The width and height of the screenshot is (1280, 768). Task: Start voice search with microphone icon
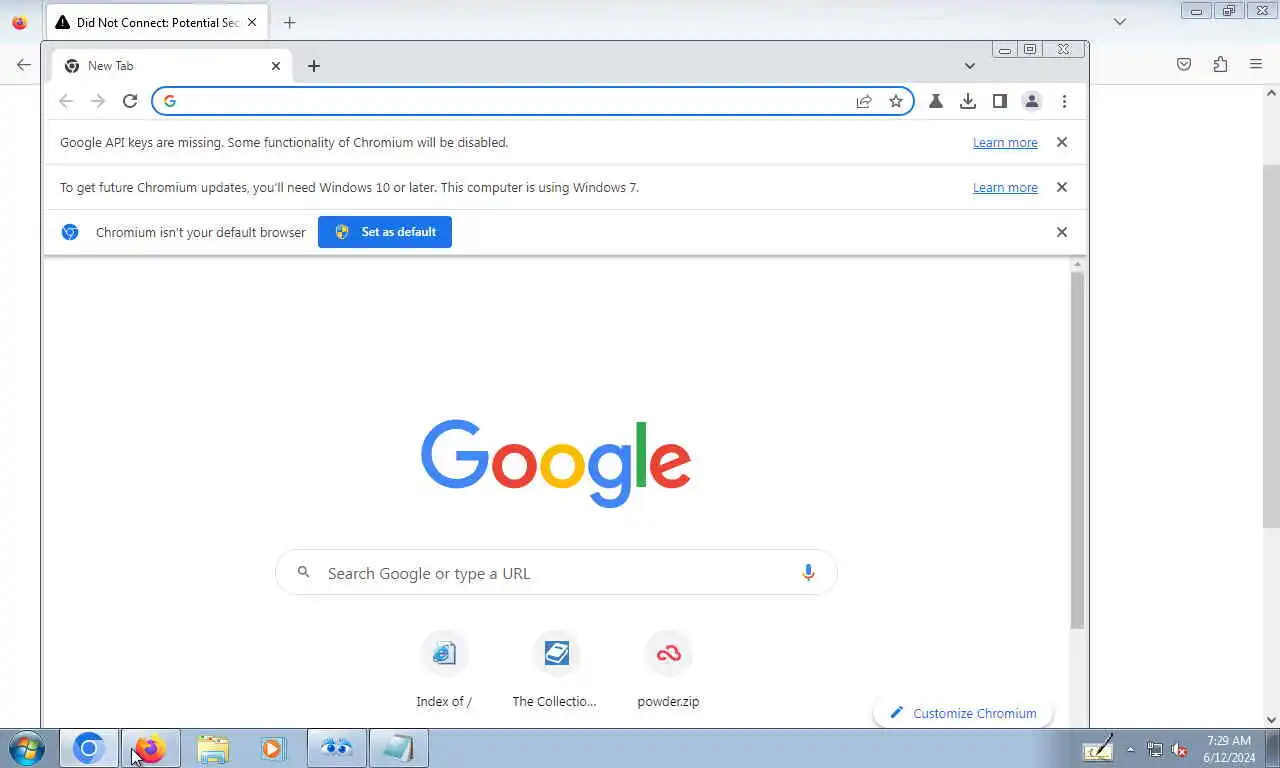pos(808,573)
